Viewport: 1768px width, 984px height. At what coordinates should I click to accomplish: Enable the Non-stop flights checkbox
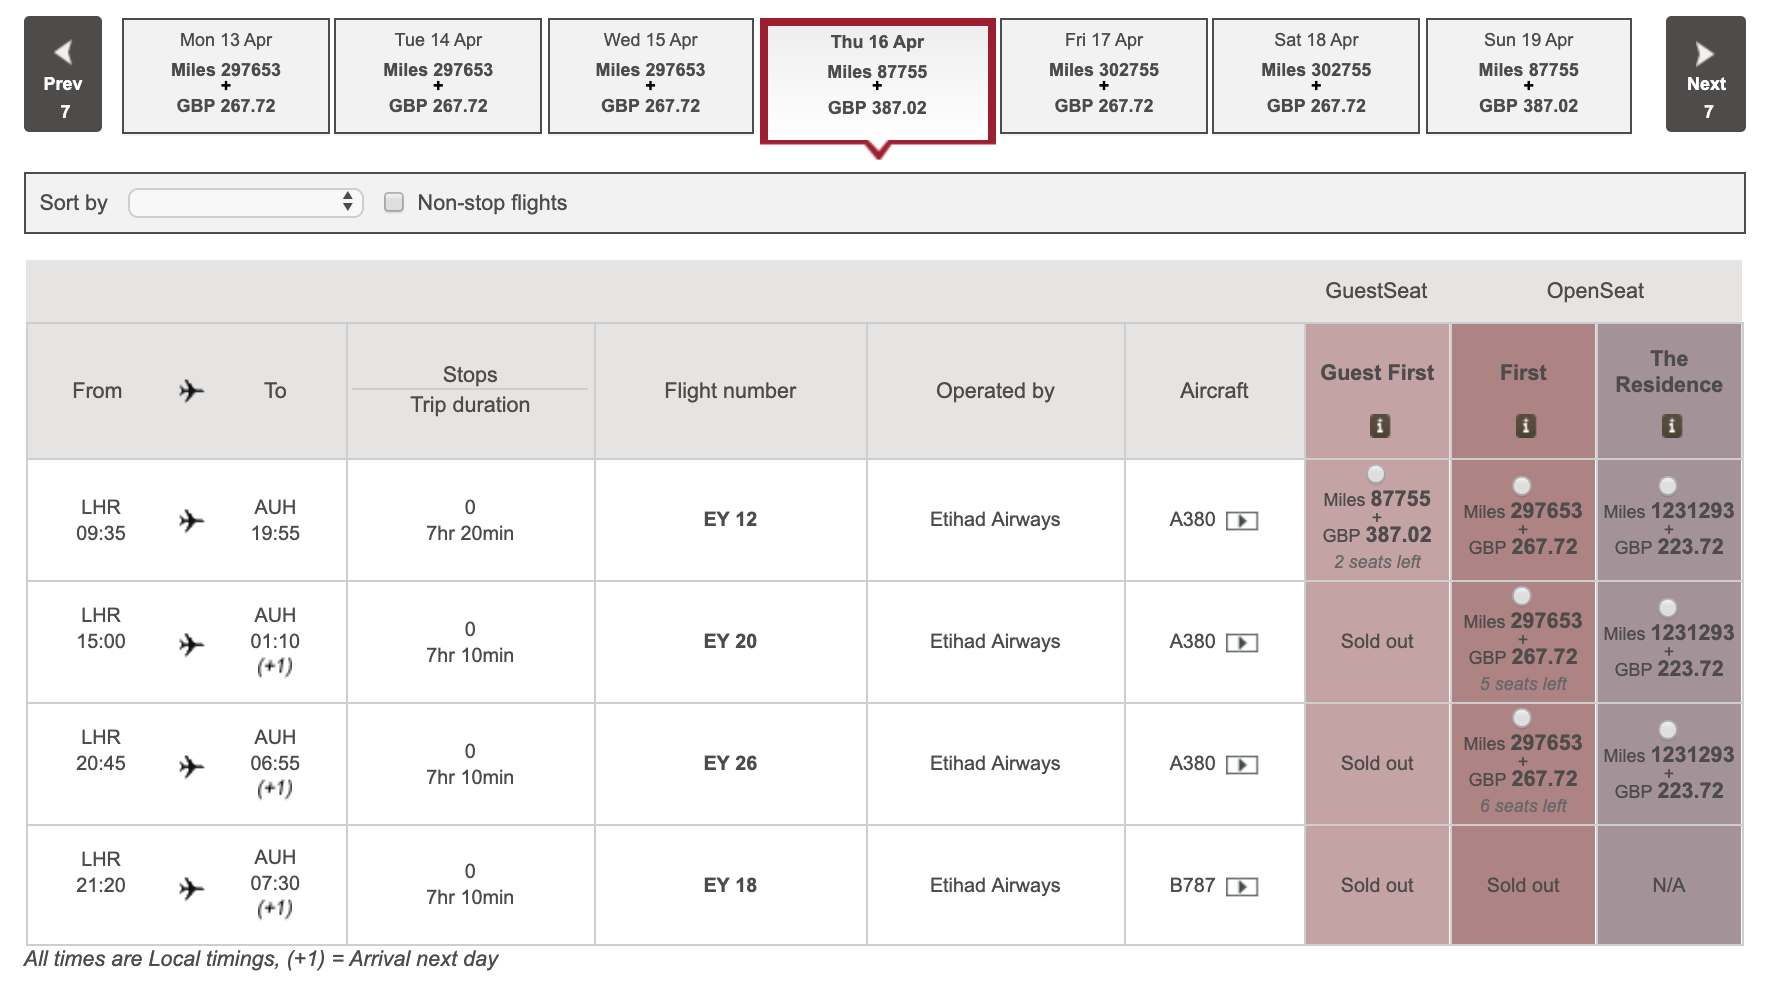pos(394,203)
